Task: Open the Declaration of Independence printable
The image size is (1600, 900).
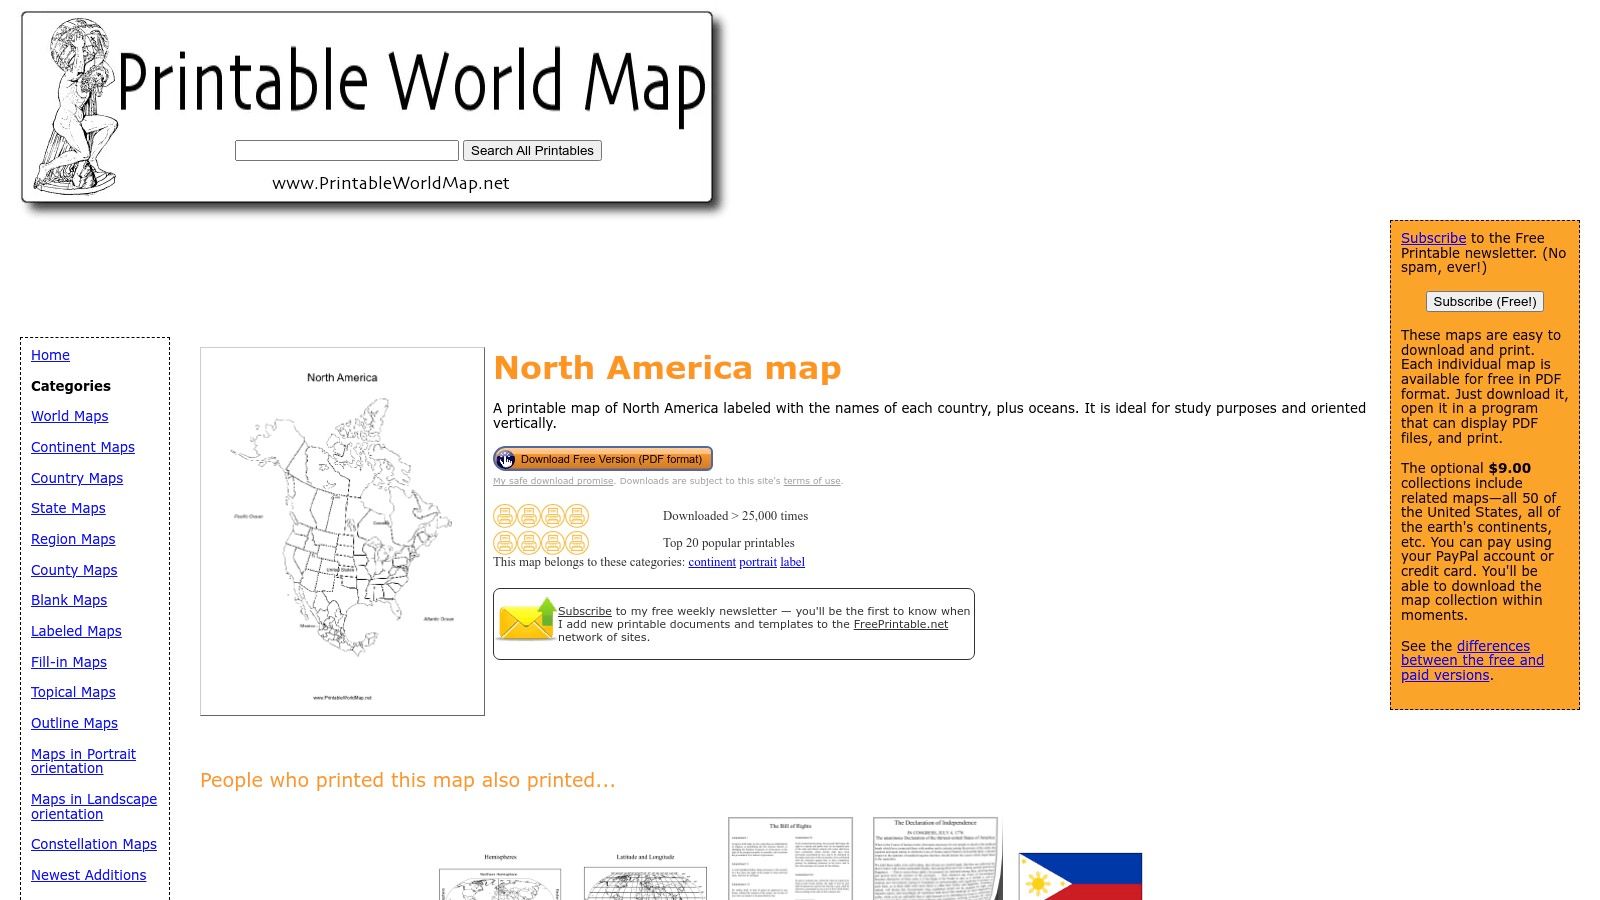Action: pyautogui.click(x=936, y=860)
